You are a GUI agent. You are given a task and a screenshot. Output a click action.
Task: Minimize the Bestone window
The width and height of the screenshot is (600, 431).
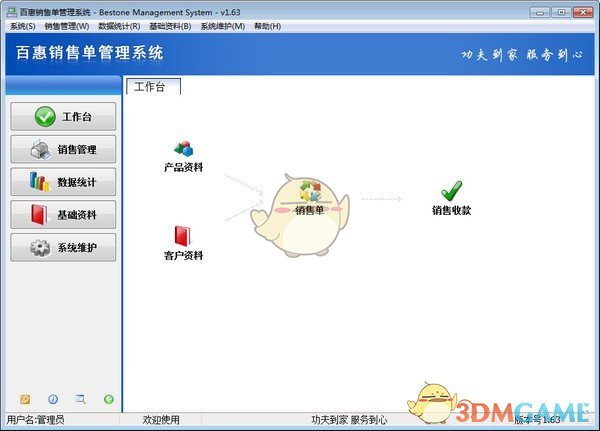pos(540,12)
